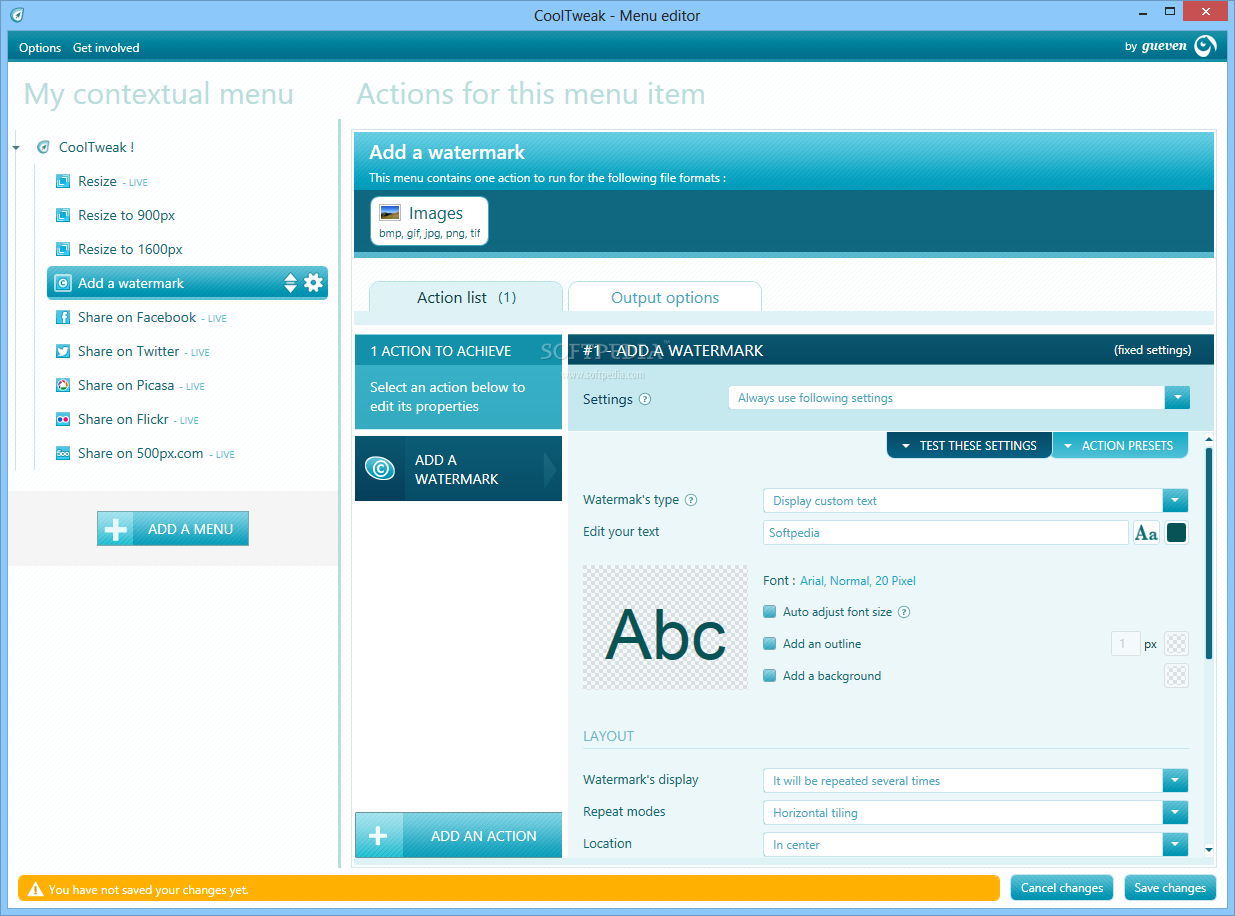The height and width of the screenshot is (916, 1235).
Task: Click the Facebook icon in the menu list
Action: pos(63,317)
